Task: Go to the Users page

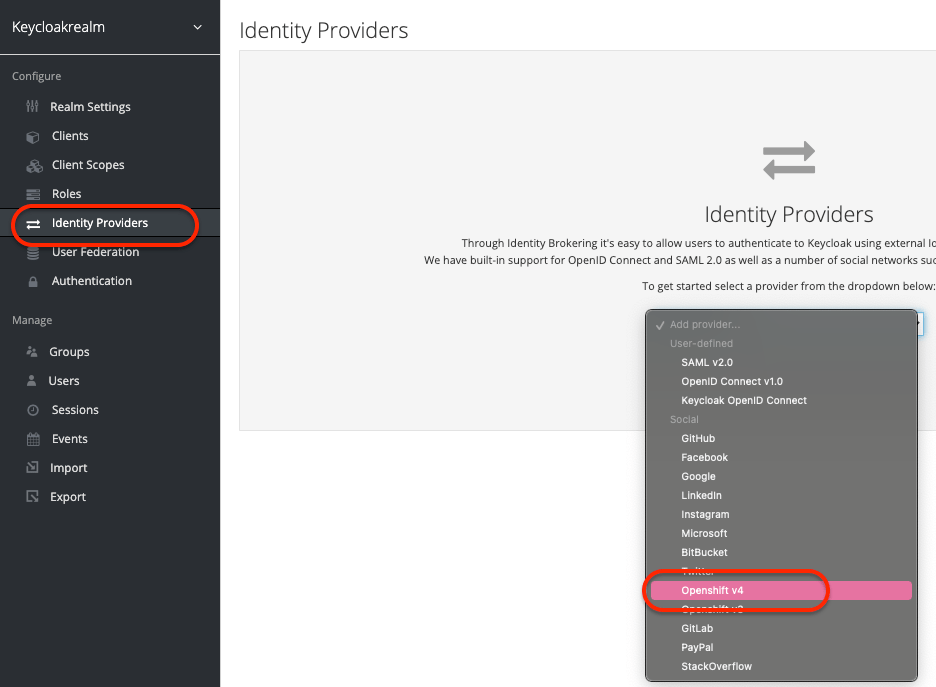Action: point(64,381)
